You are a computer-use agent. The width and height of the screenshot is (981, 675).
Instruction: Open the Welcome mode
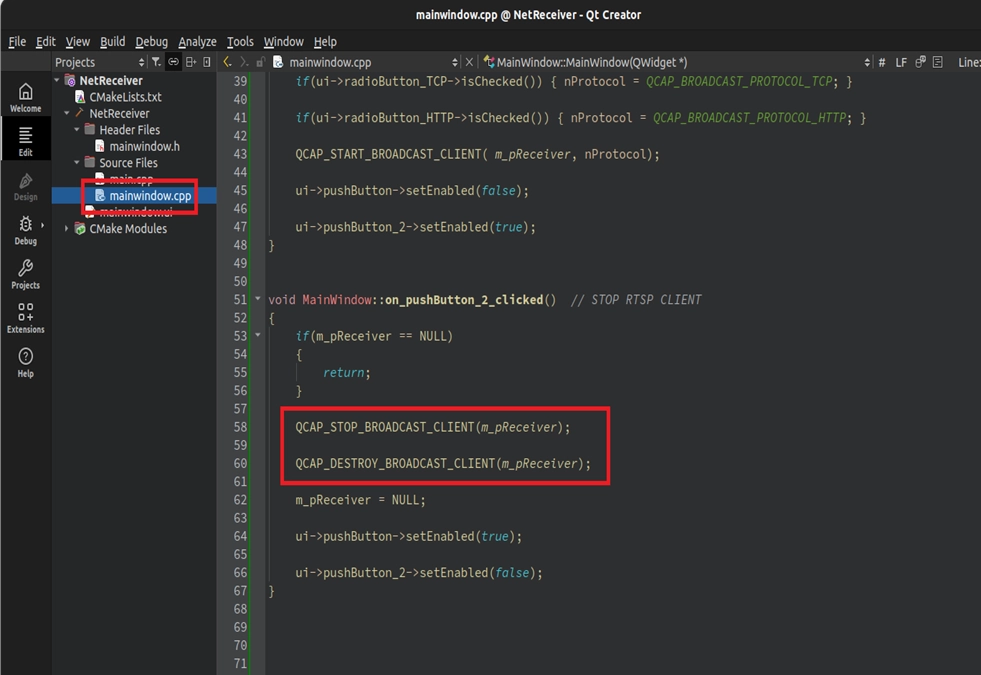tap(25, 98)
